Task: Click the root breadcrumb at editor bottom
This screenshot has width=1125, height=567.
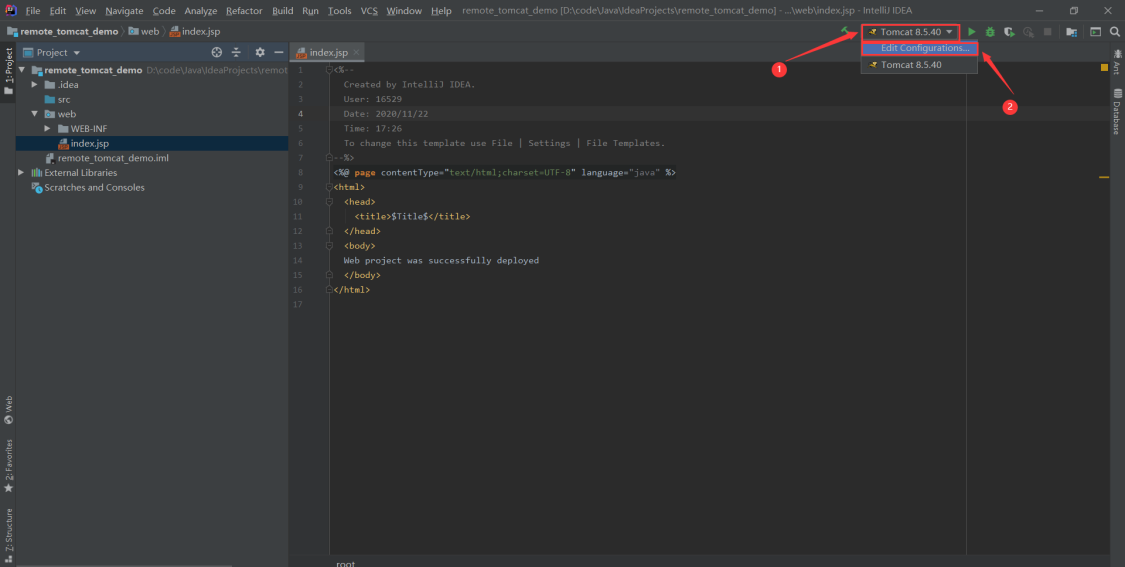Action: [345, 563]
